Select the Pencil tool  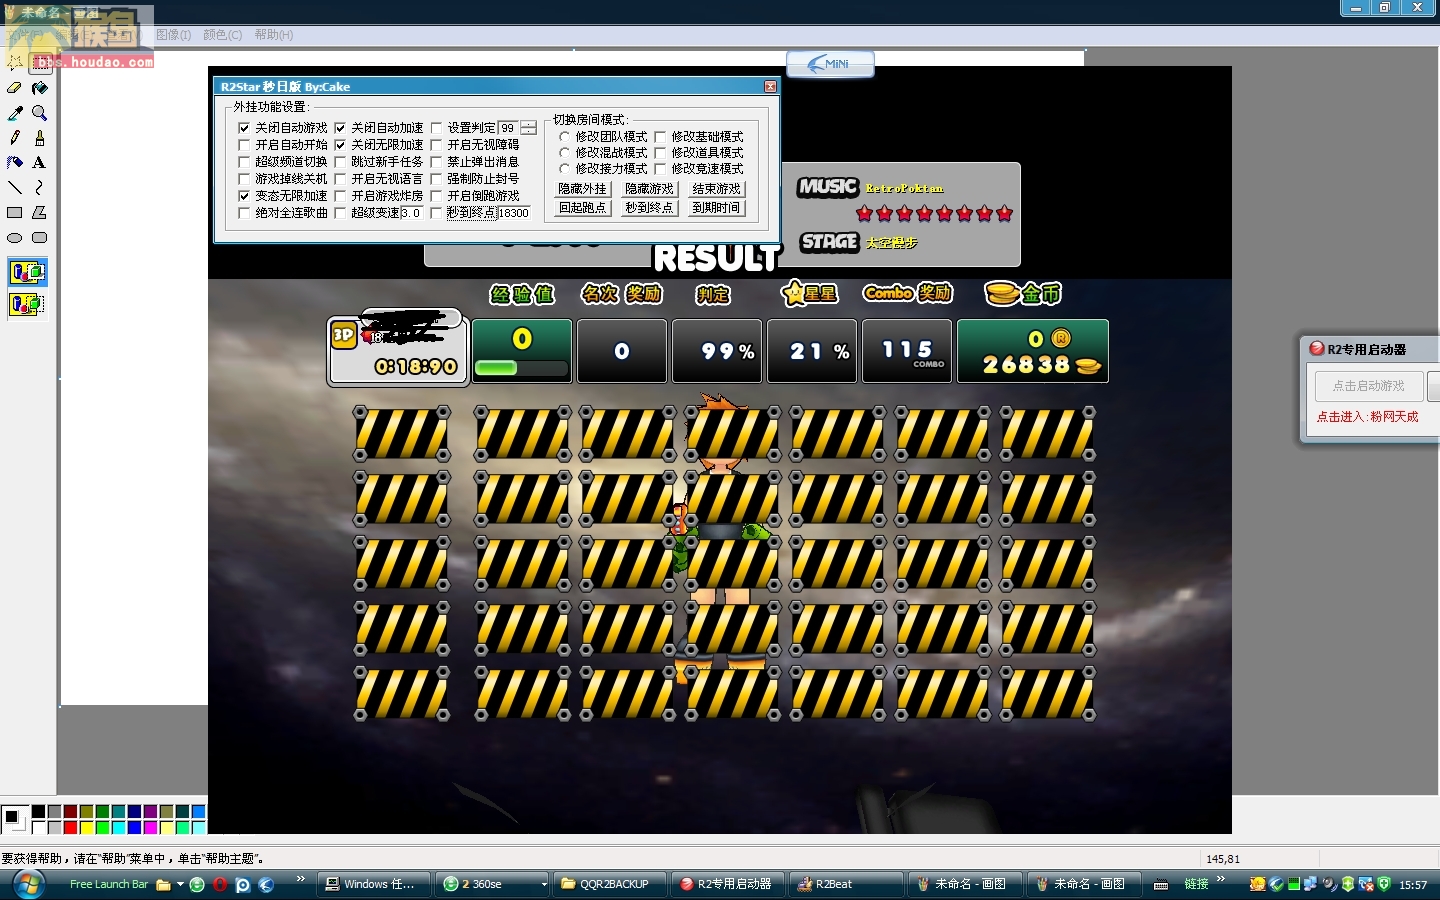tap(15, 138)
